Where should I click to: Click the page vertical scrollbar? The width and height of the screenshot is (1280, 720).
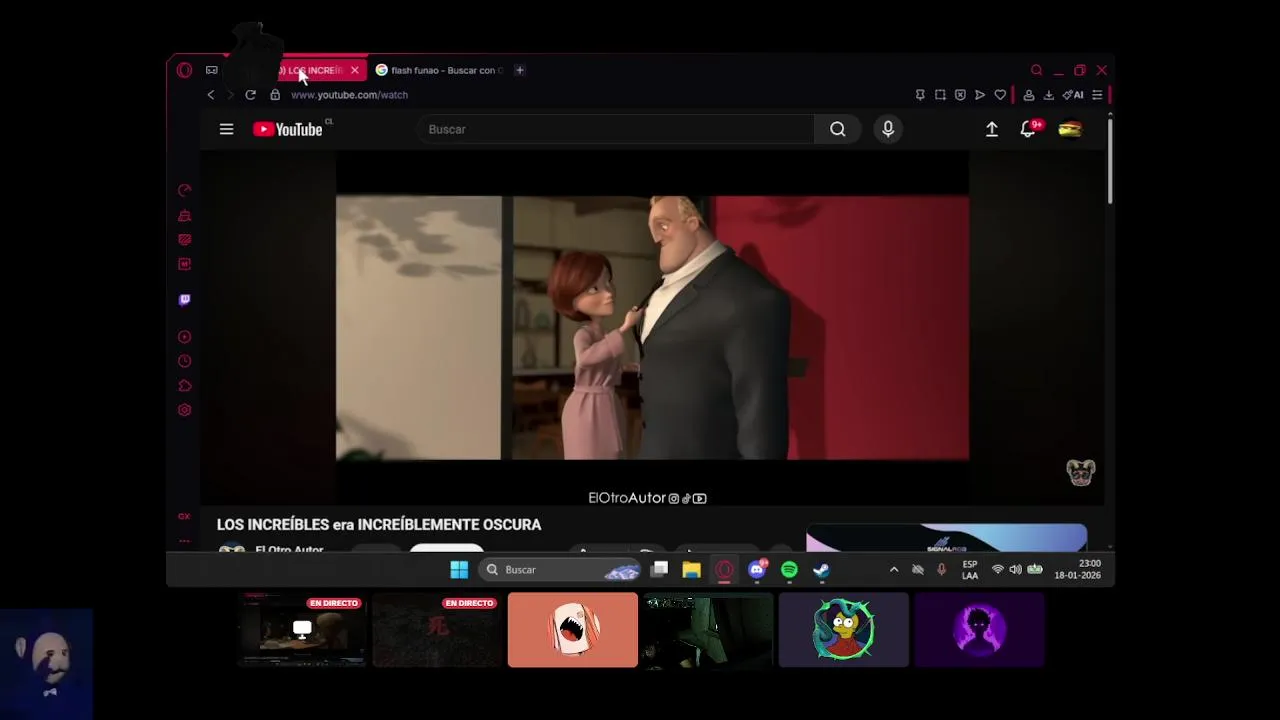click(1110, 160)
